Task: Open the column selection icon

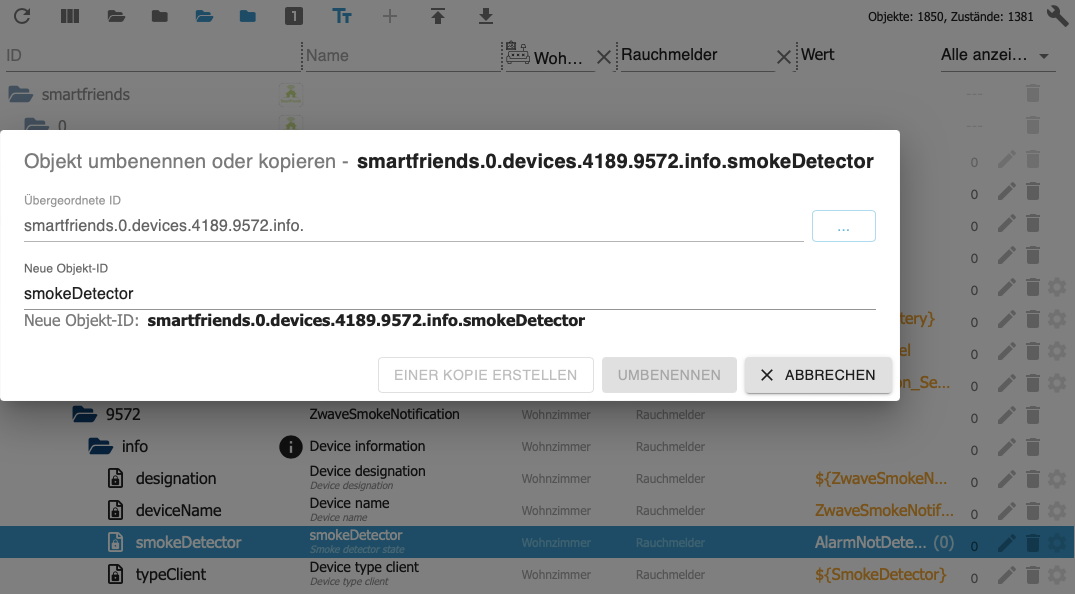Action: coord(69,16)
